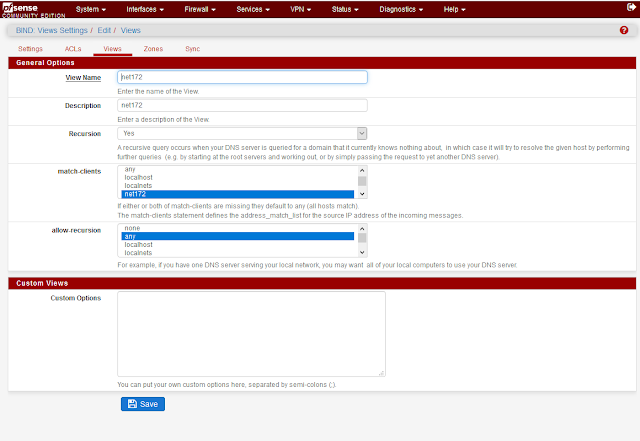
Task: Open the System menu
Action: tap(90, 10)
